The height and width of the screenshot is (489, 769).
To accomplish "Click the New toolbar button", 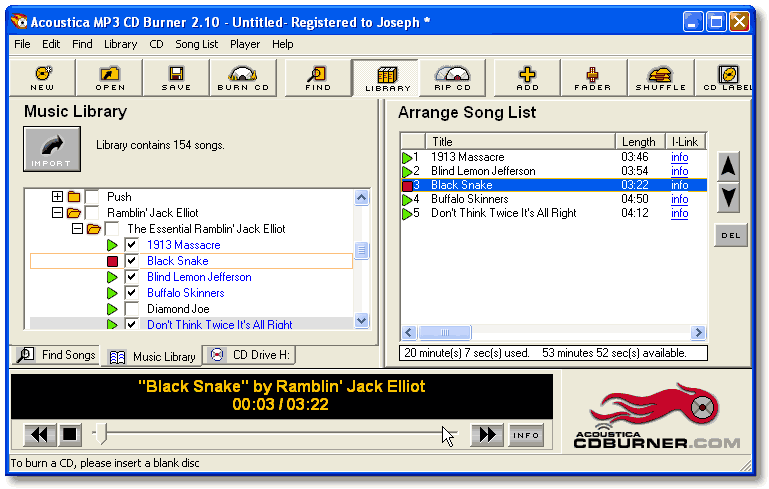I will coord(43,77).
